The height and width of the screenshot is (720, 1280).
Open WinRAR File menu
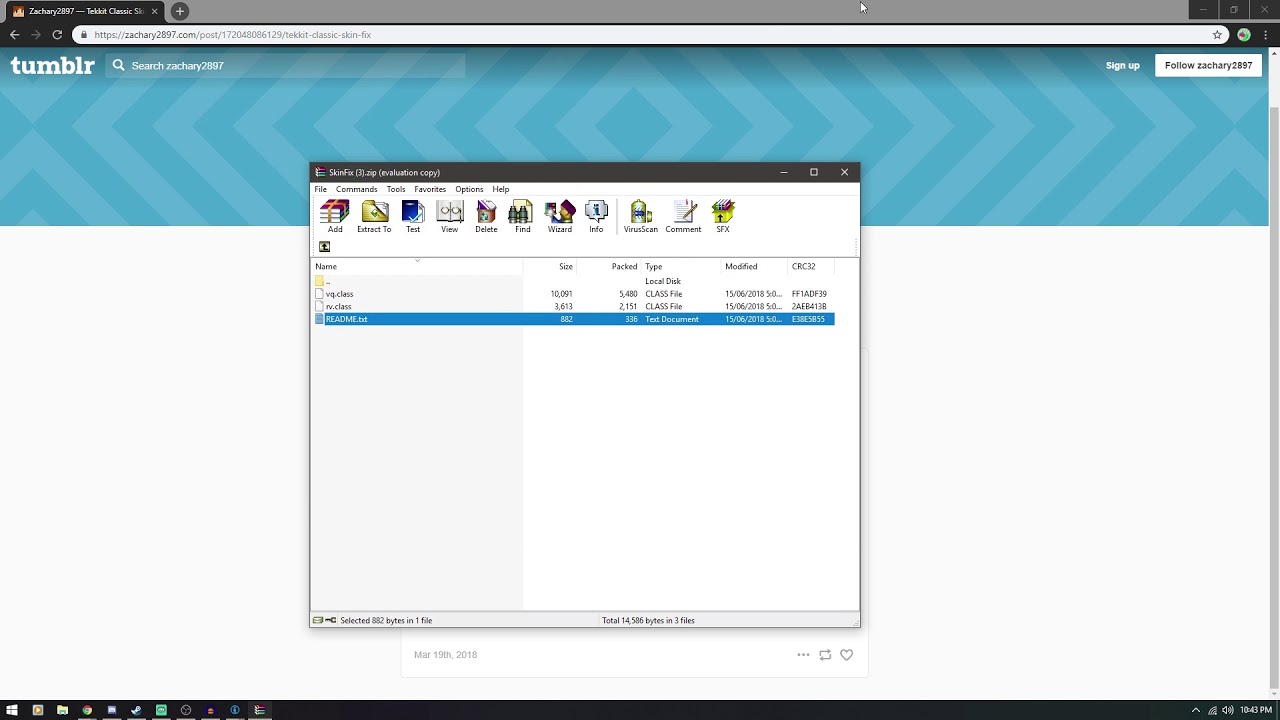pyautogui.click(x=321, y=189)
